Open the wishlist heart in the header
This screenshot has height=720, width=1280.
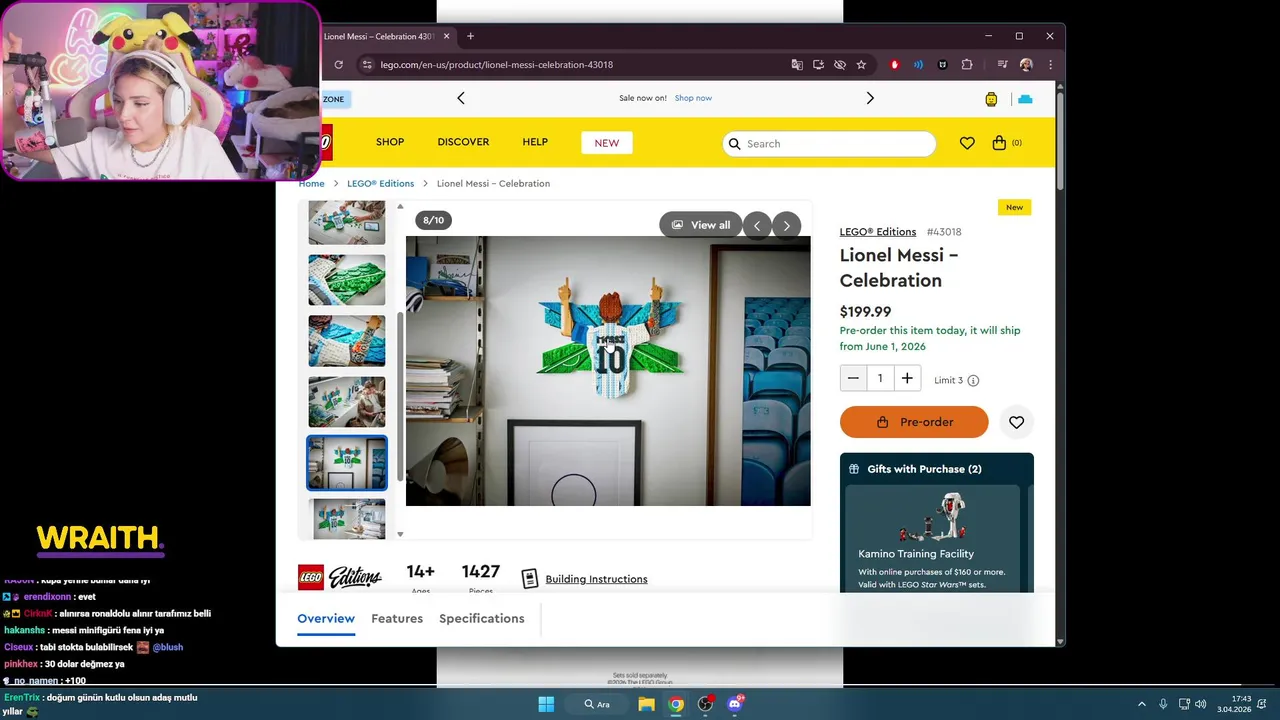click(967, 143)
